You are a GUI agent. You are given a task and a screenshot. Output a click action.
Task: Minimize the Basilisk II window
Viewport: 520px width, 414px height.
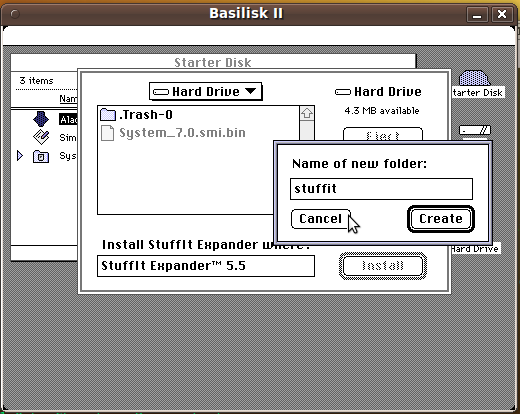pos(477,14)
